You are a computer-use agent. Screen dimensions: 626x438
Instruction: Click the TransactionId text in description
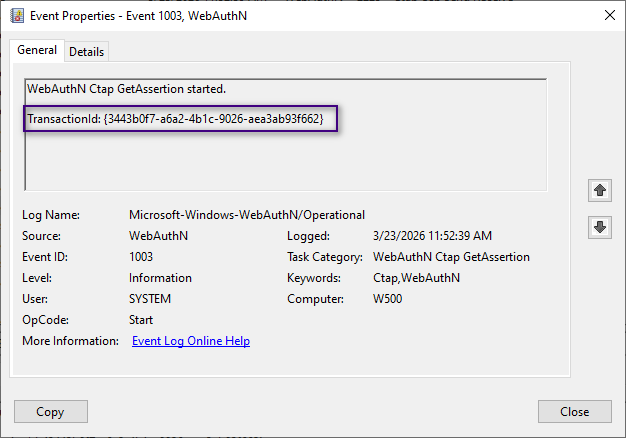coord(175,119)
